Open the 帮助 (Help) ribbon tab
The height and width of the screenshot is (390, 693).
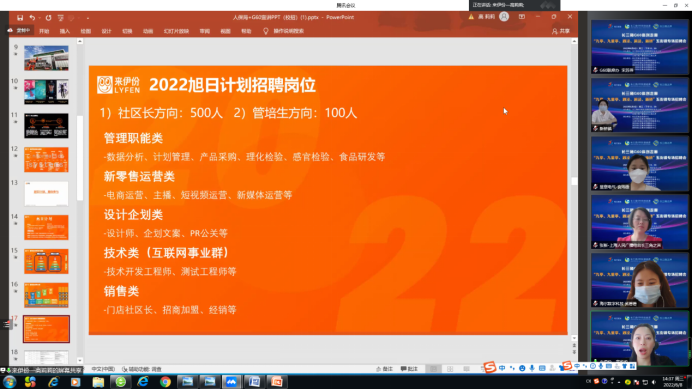pos(246,31)
